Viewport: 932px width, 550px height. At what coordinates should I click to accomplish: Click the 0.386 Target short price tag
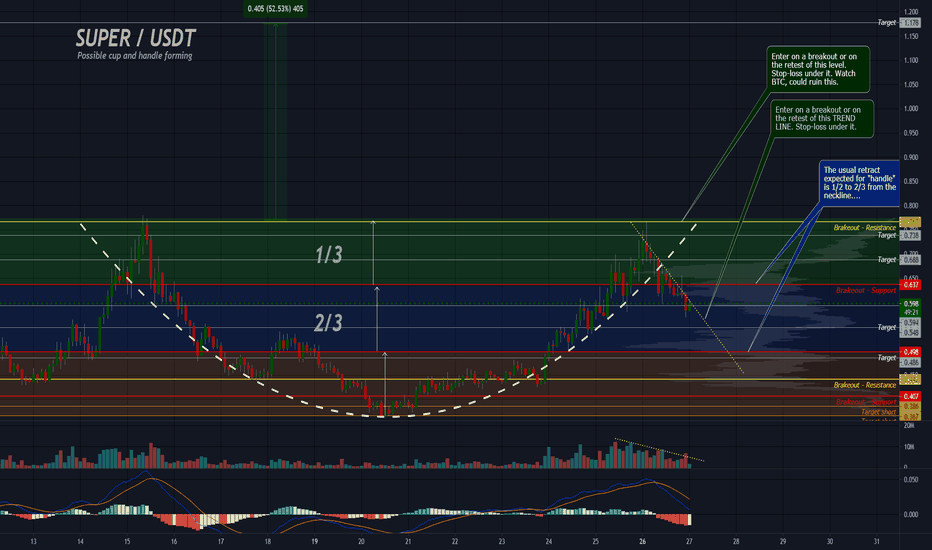click(x=910, y=407)
